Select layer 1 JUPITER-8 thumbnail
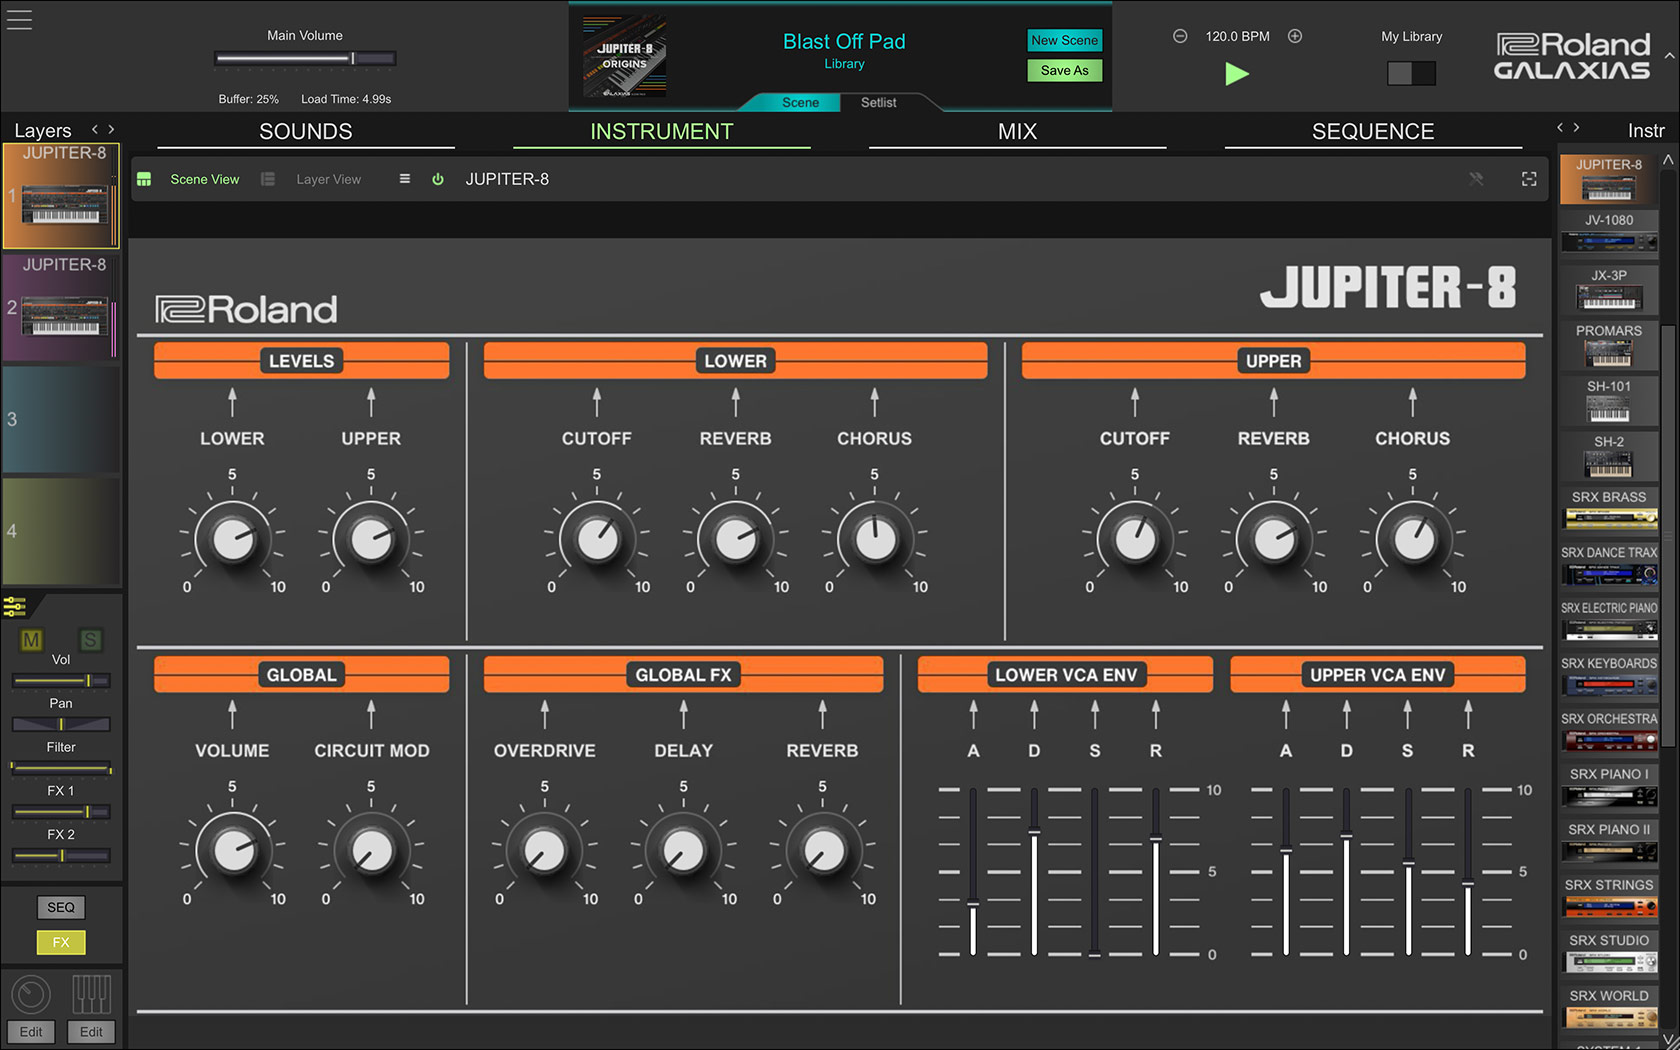 (61, 196)
